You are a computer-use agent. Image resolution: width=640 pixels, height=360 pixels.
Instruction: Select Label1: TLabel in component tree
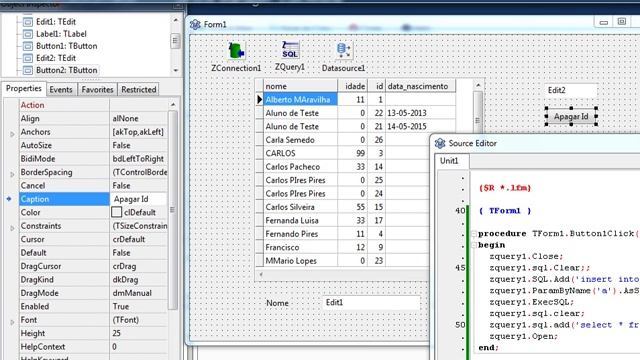tap(61, 34)
